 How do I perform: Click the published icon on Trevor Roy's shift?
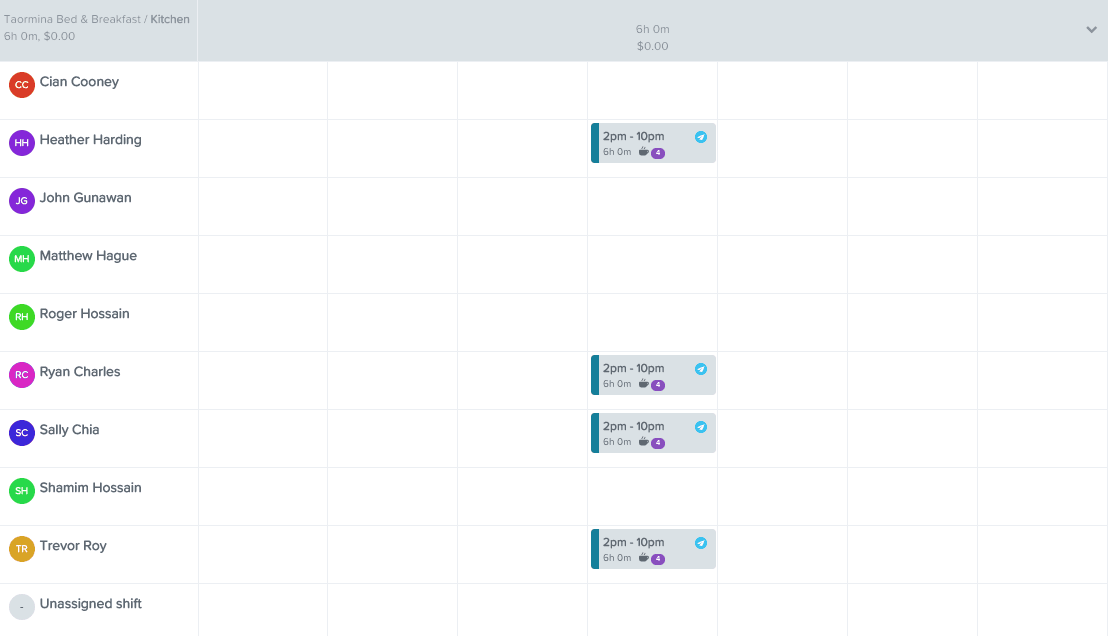pos(701,542)
